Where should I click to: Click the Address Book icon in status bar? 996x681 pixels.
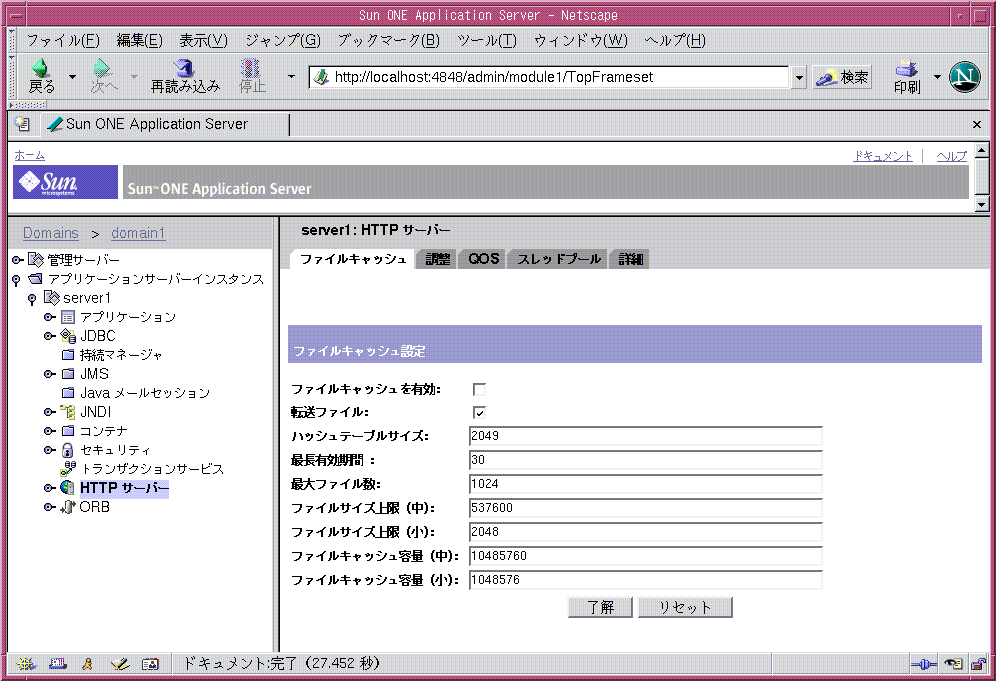pyautogui.click(x=151, y=664)
